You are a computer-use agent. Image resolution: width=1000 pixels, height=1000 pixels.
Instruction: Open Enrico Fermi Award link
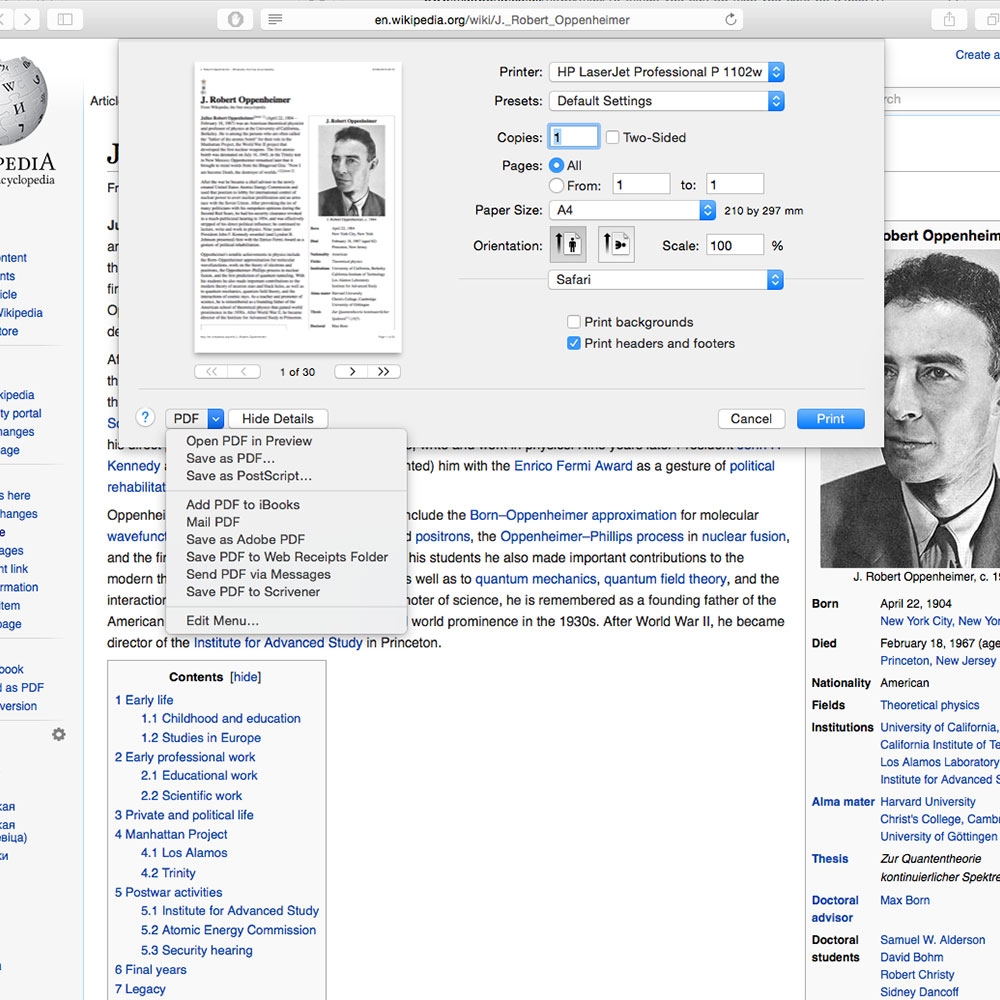573,466
